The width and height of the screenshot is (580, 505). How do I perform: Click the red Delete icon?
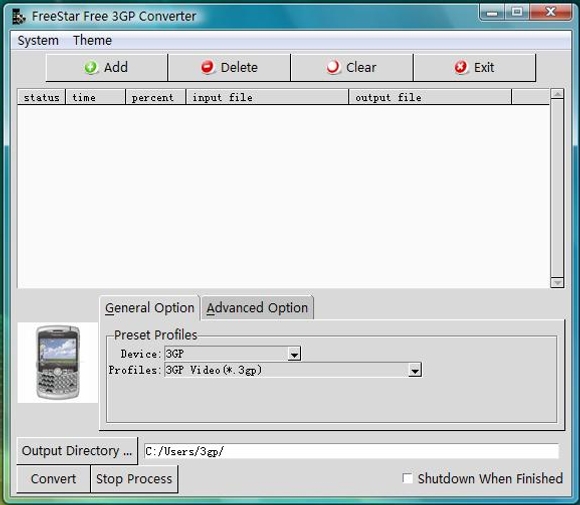pos(208,67)
